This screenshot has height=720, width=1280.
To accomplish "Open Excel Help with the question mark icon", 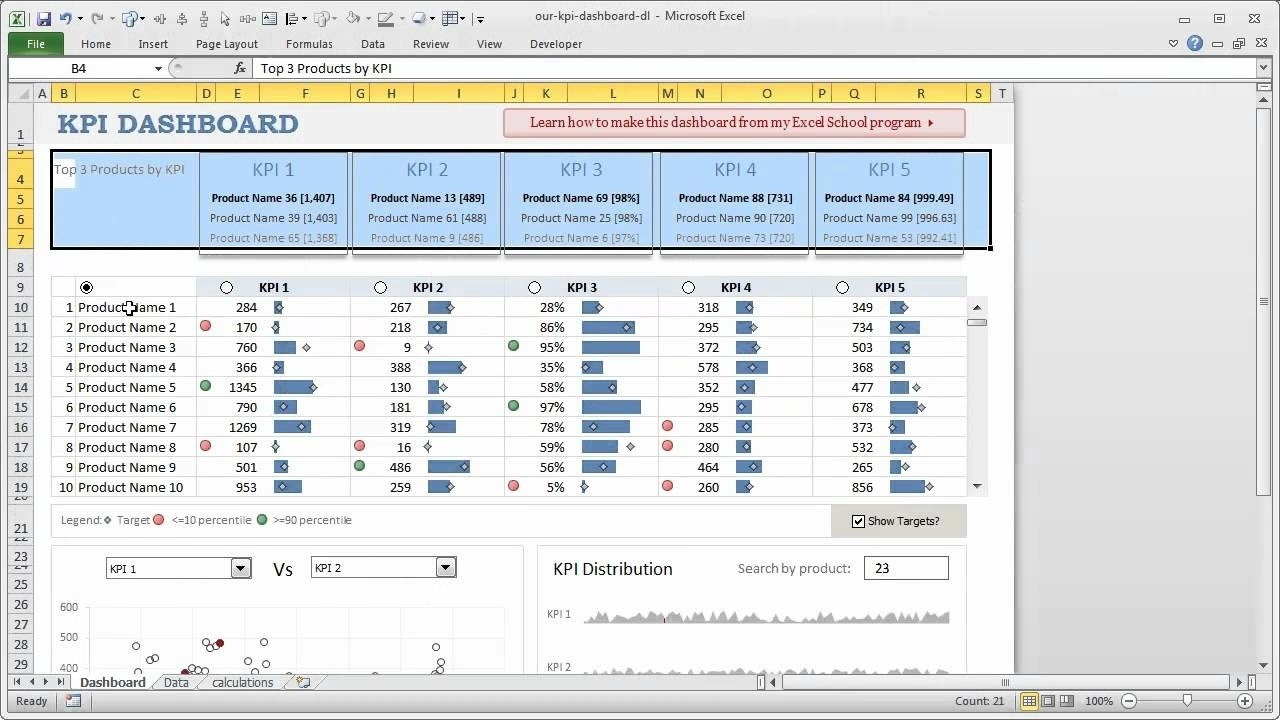I will pyautogui.click(x=1195, y=43).
